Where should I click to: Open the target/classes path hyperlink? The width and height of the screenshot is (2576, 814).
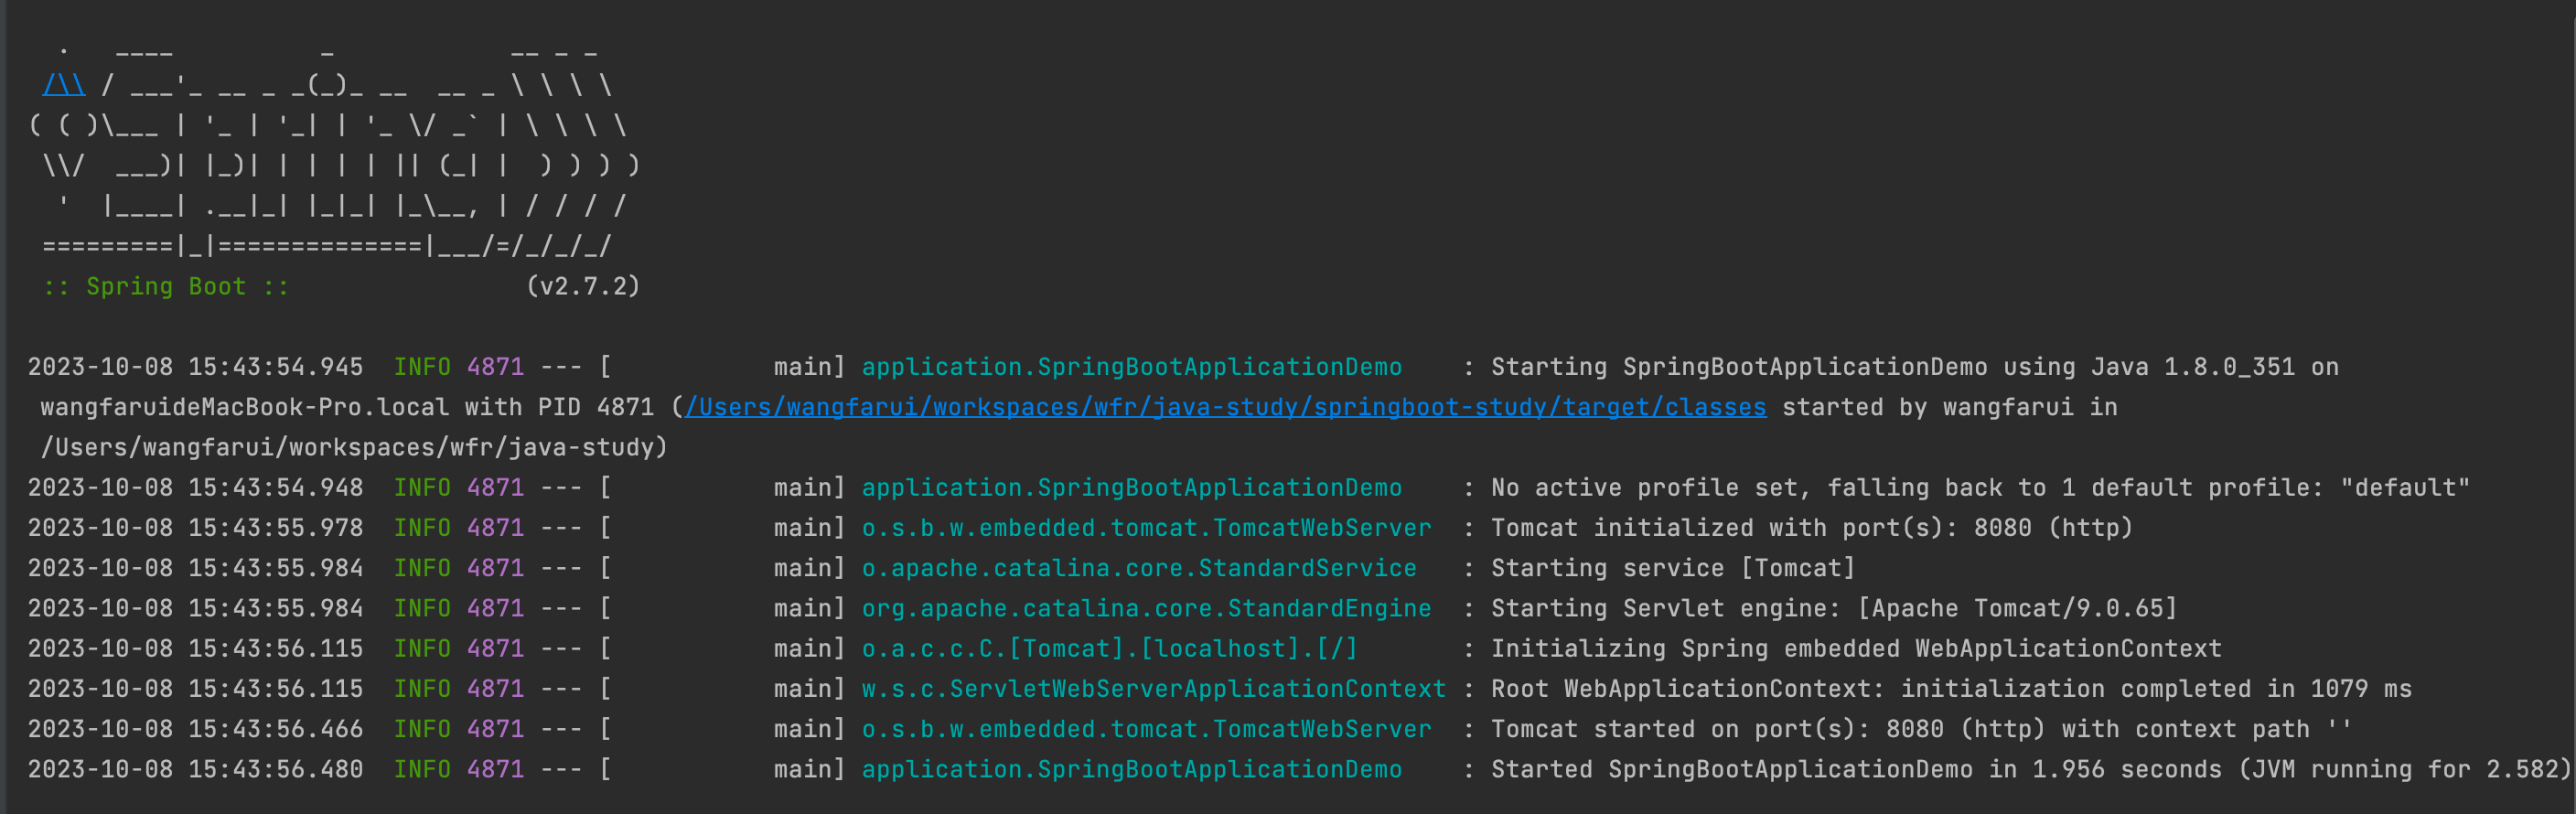point(1226,408)
